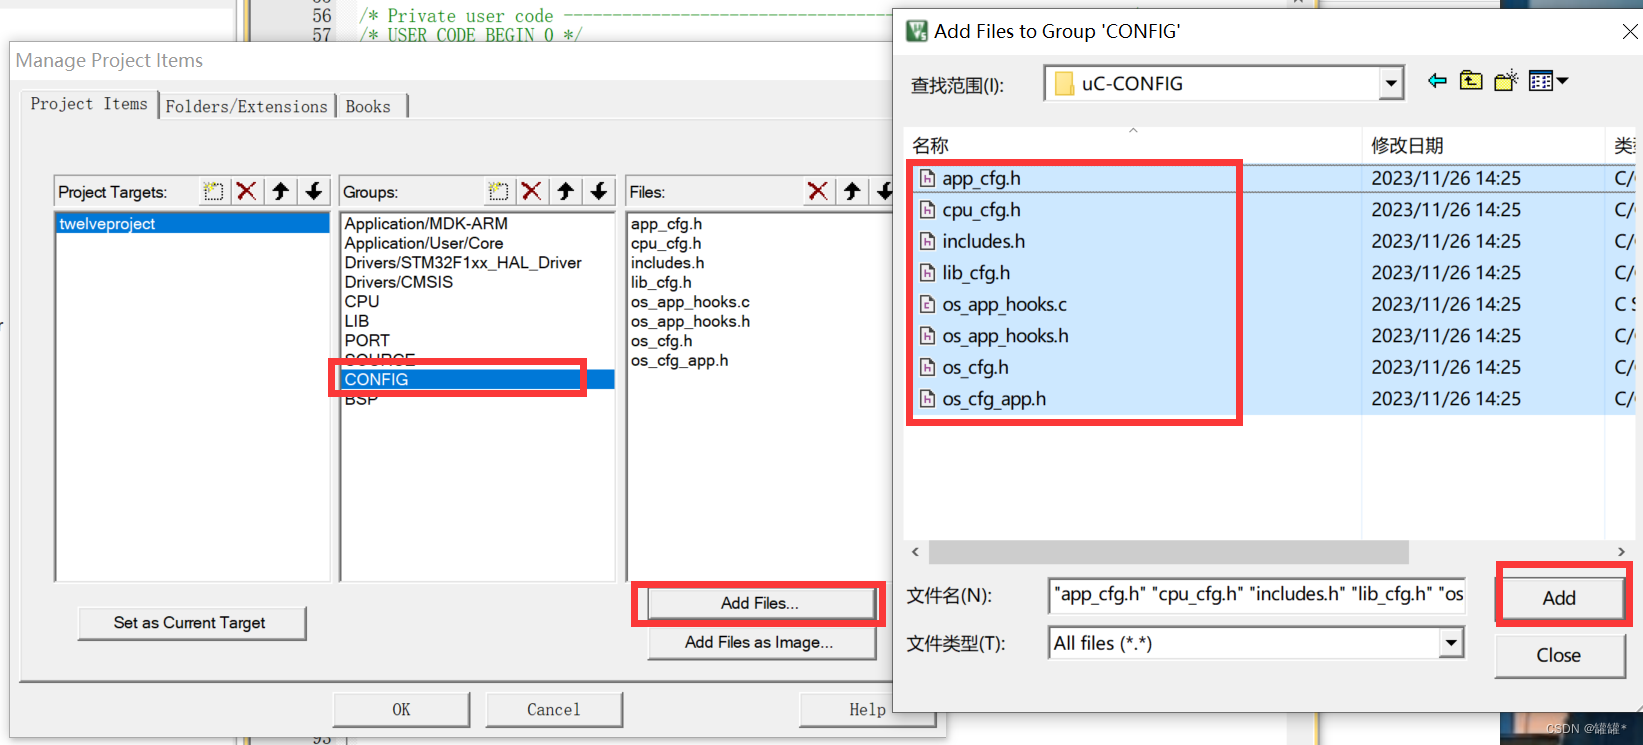1643x745 pixels.
Task: Move project target down arrow
Action: tap(314, 191)
